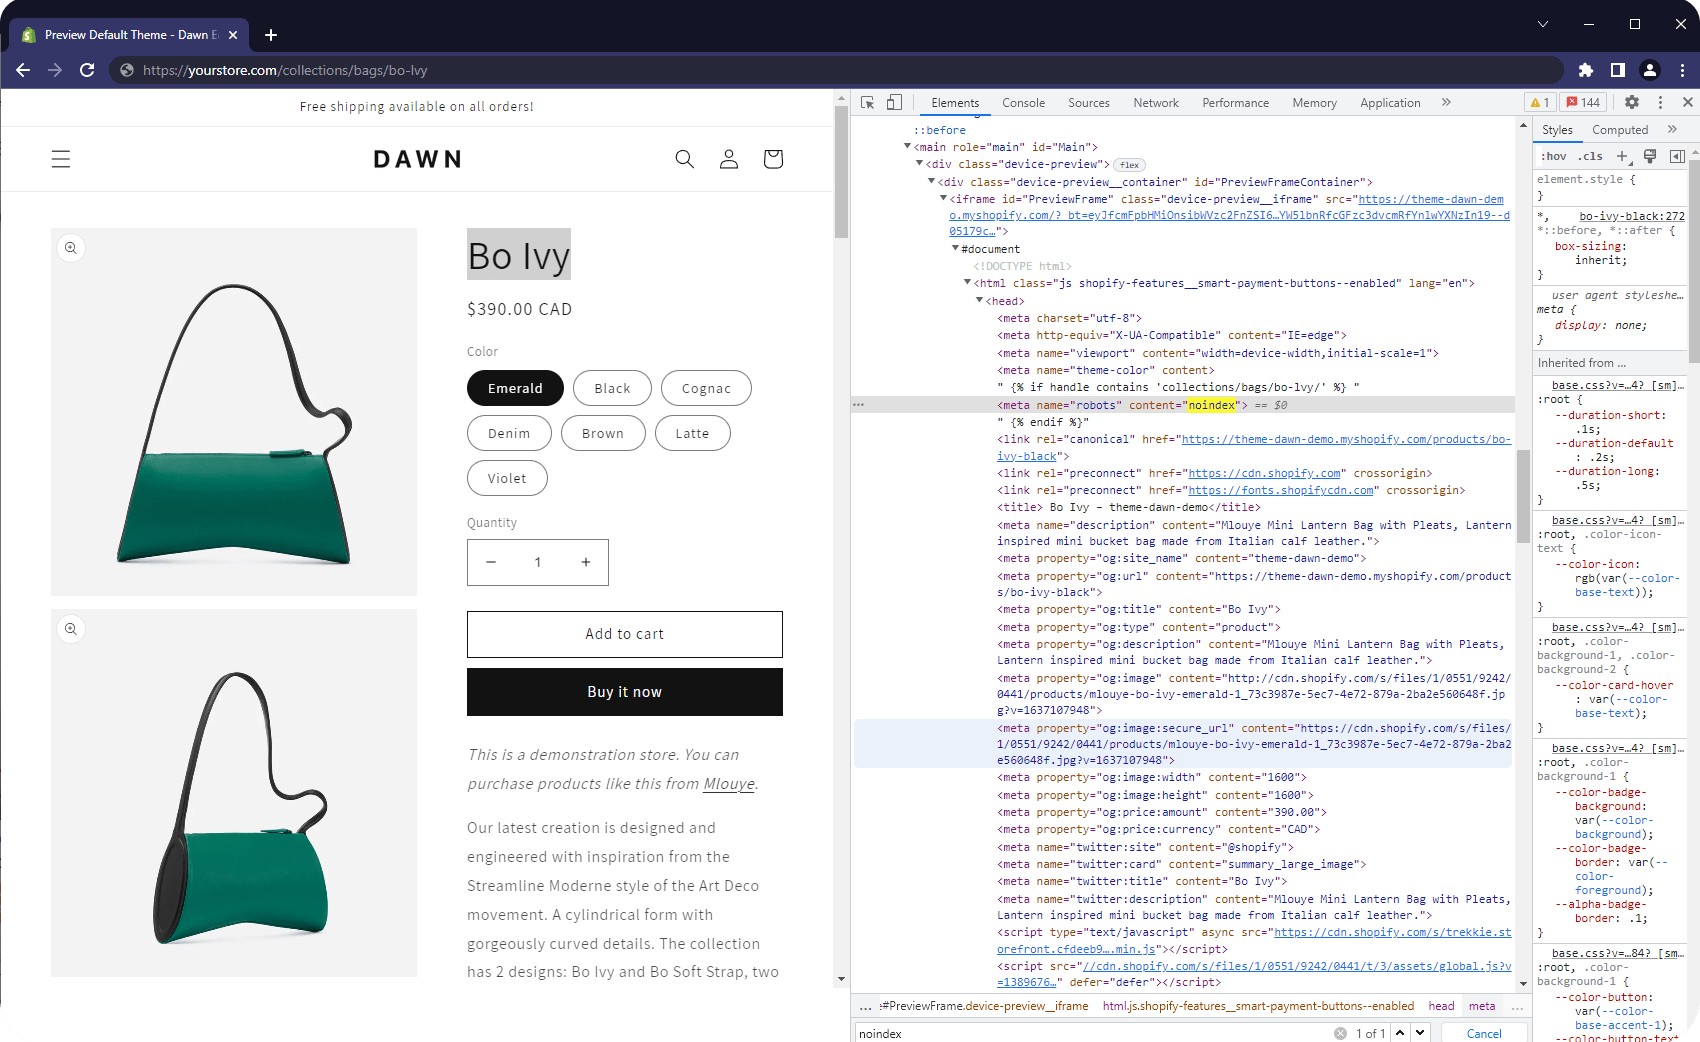
Task: Select the Emerald color option
Action: (x=515, y=388)
